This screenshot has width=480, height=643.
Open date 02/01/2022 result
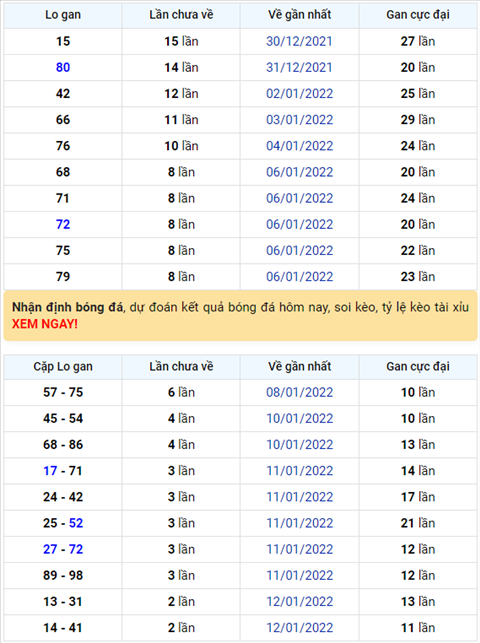click(299, 93)
